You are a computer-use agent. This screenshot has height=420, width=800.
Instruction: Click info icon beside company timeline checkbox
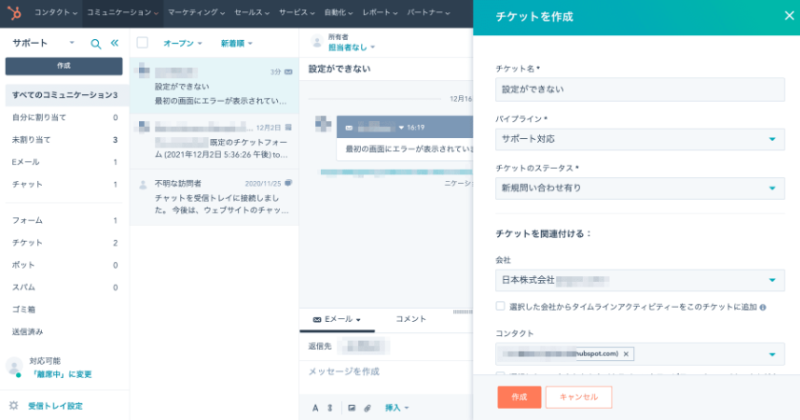(763, 307)
